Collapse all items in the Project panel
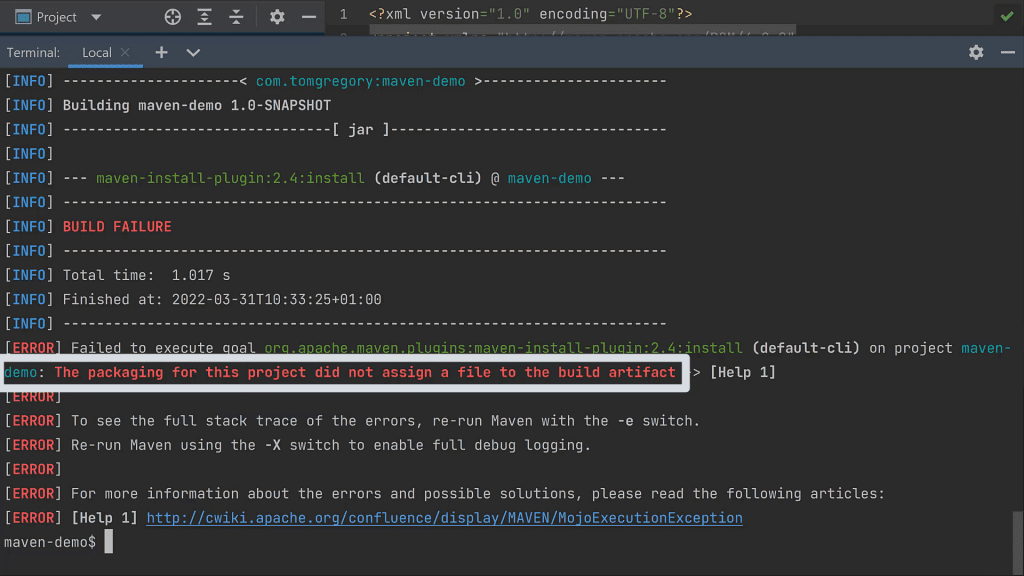 tap(236, 16)
